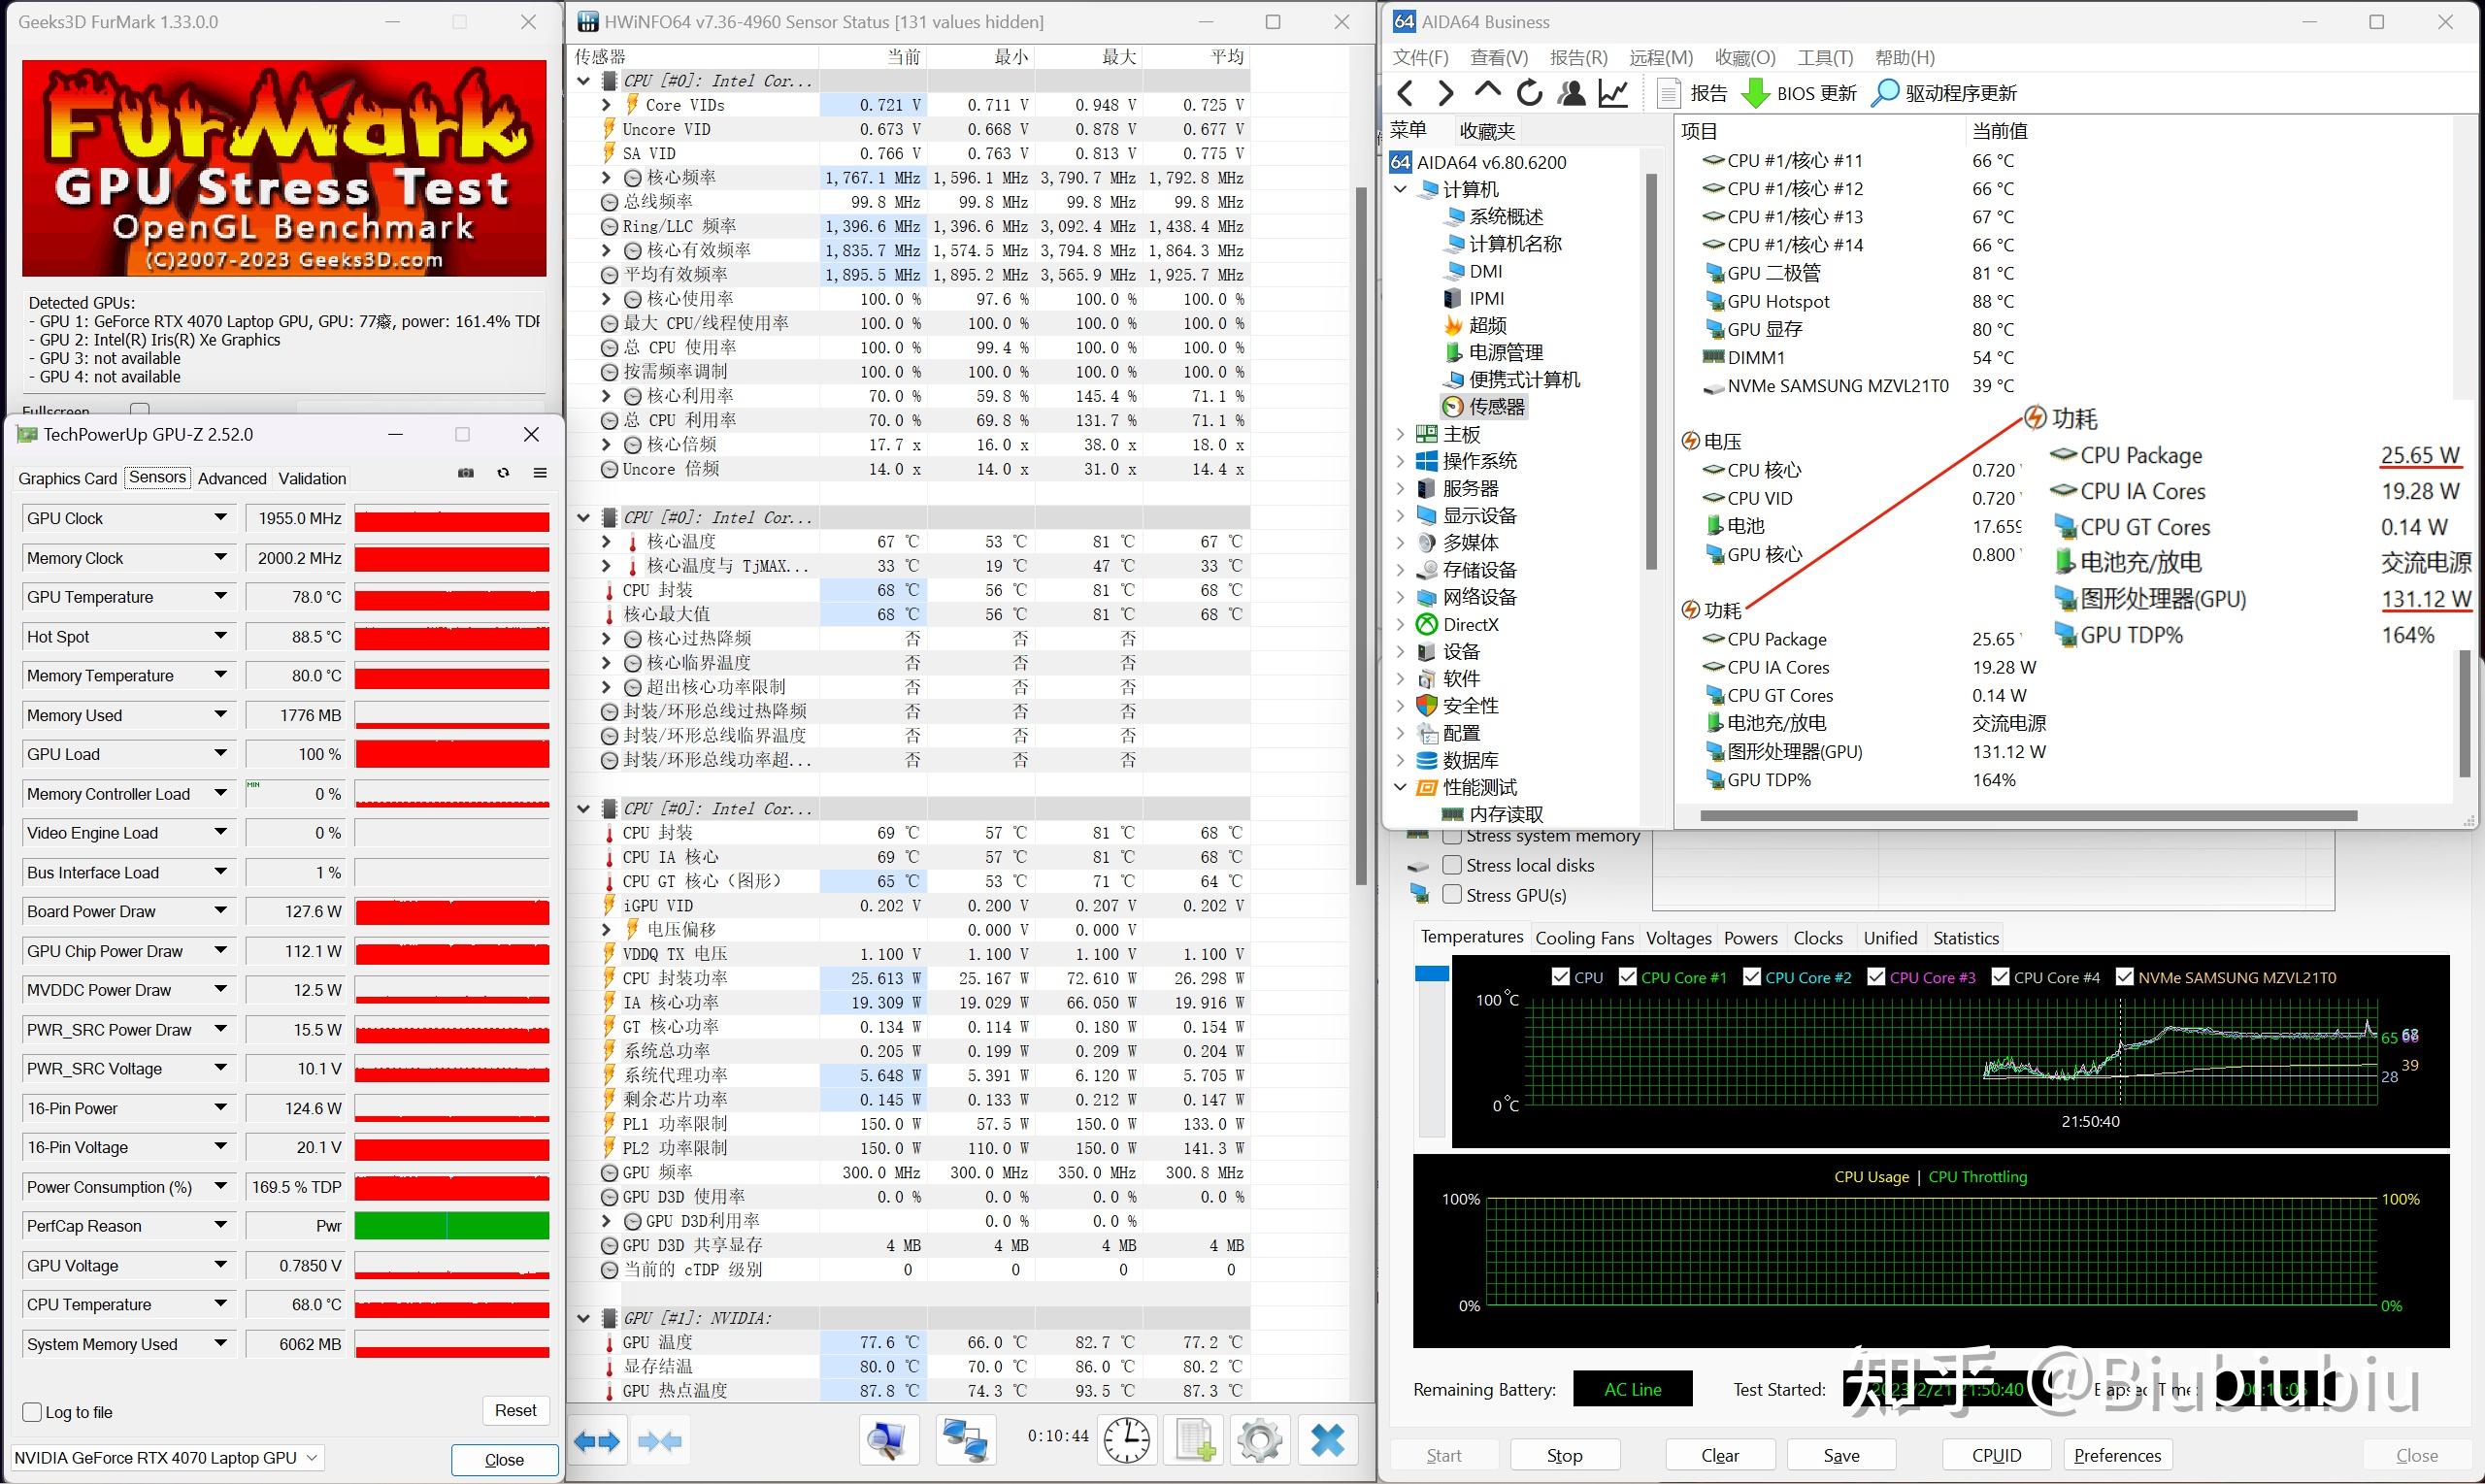Open the Cooling Fans tab
Screen dimensions: 2485x1484
click(x=1584, y=938)
